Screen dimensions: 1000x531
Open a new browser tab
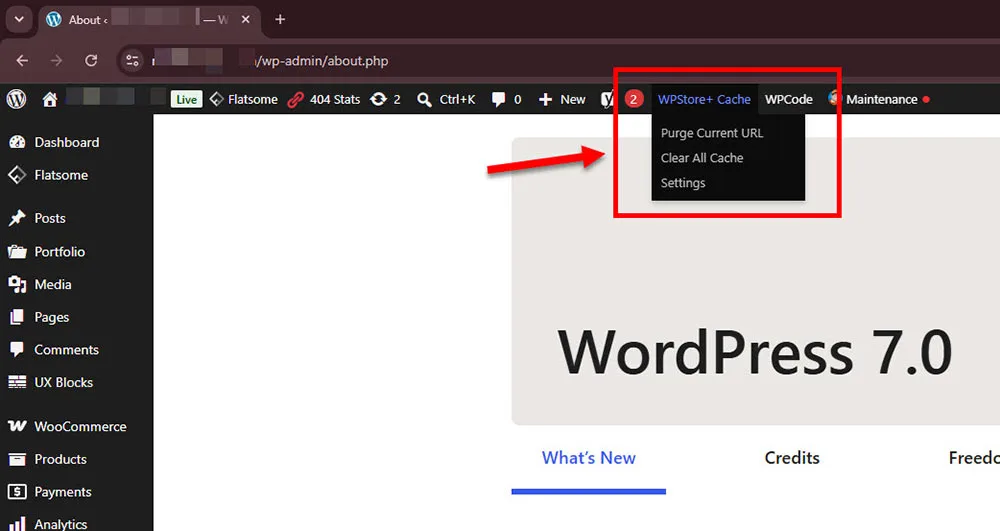[280, 19]
